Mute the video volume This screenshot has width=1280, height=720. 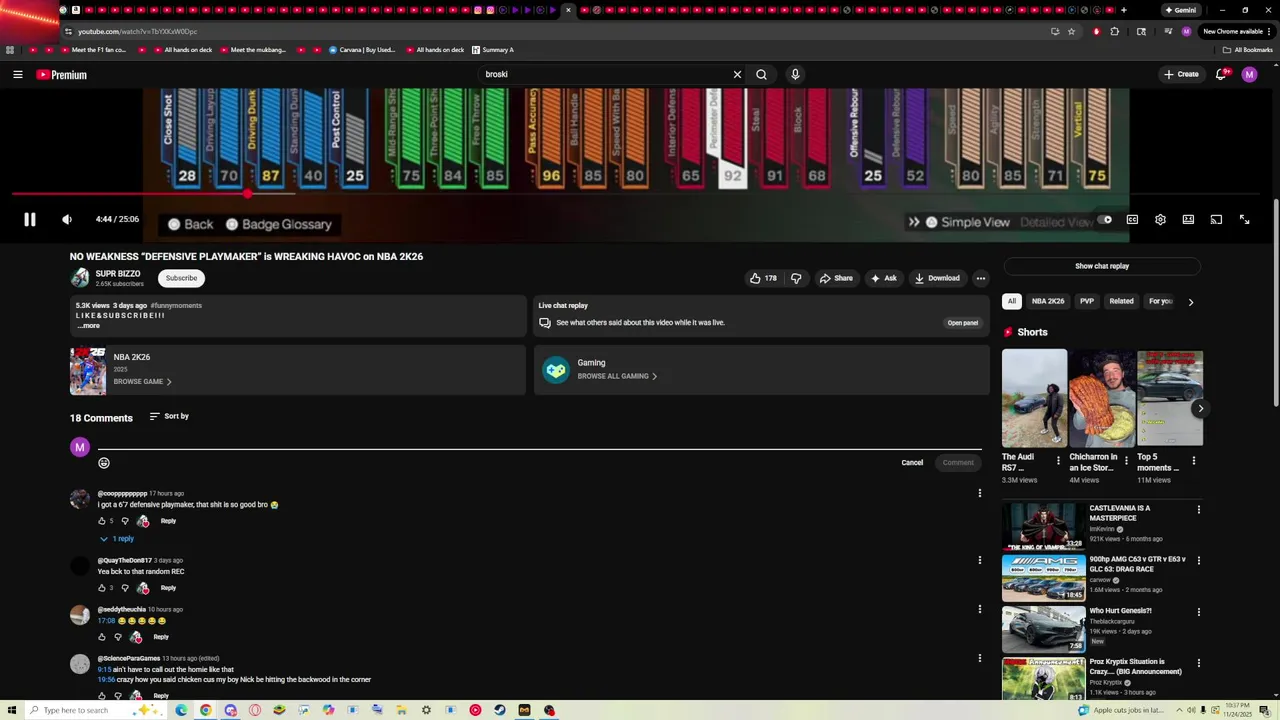click(x=67, y=220)
